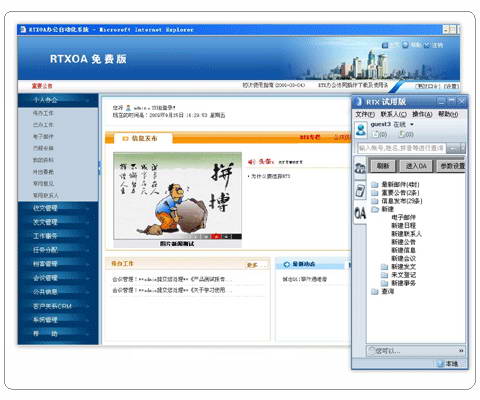Click the 参数设置 button in RTX
Viewport: 480px width, 400px height.
pos(452,166)
